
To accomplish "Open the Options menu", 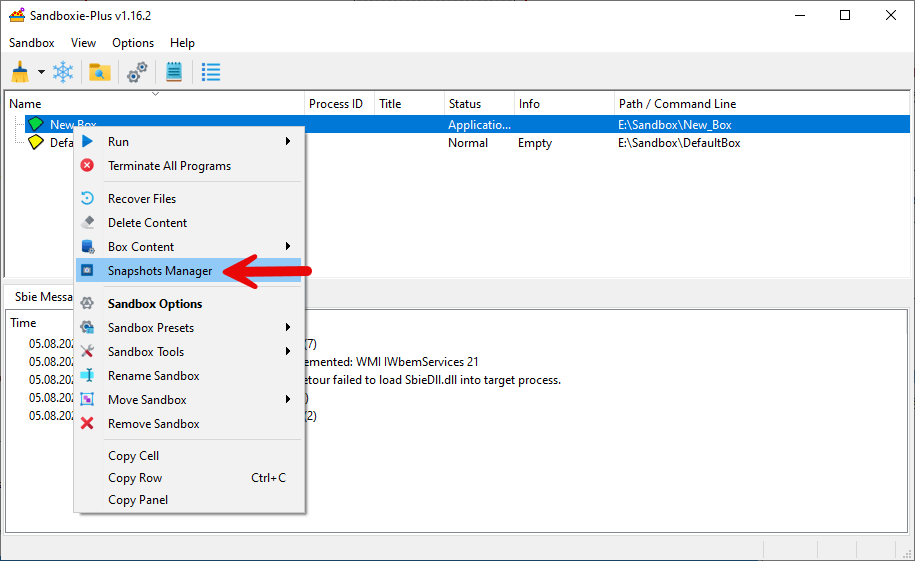I will (133, 43).
